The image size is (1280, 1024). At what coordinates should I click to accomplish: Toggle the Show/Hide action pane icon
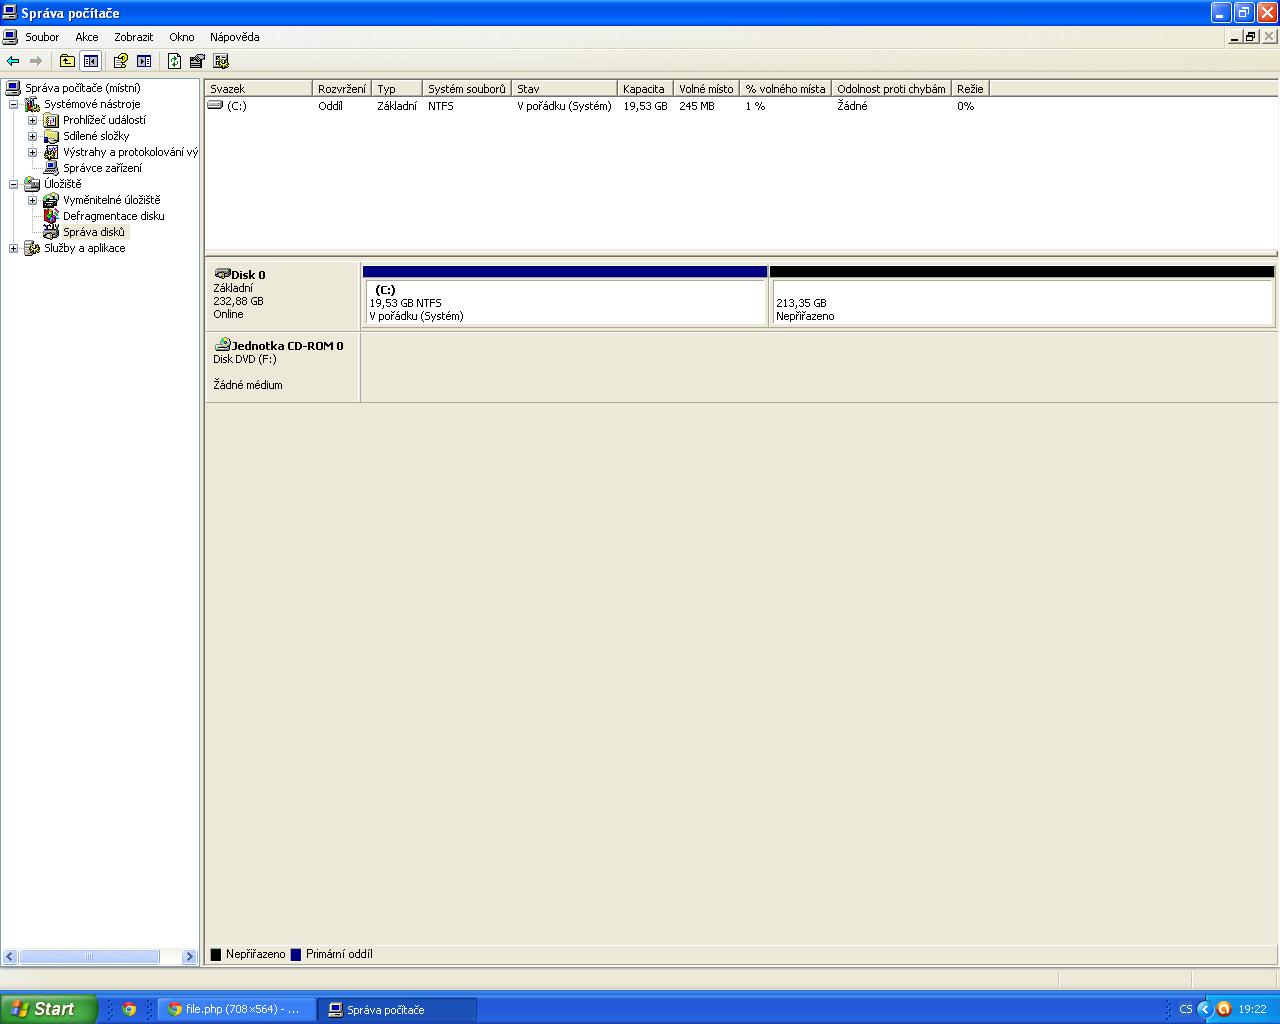point(144,61)
